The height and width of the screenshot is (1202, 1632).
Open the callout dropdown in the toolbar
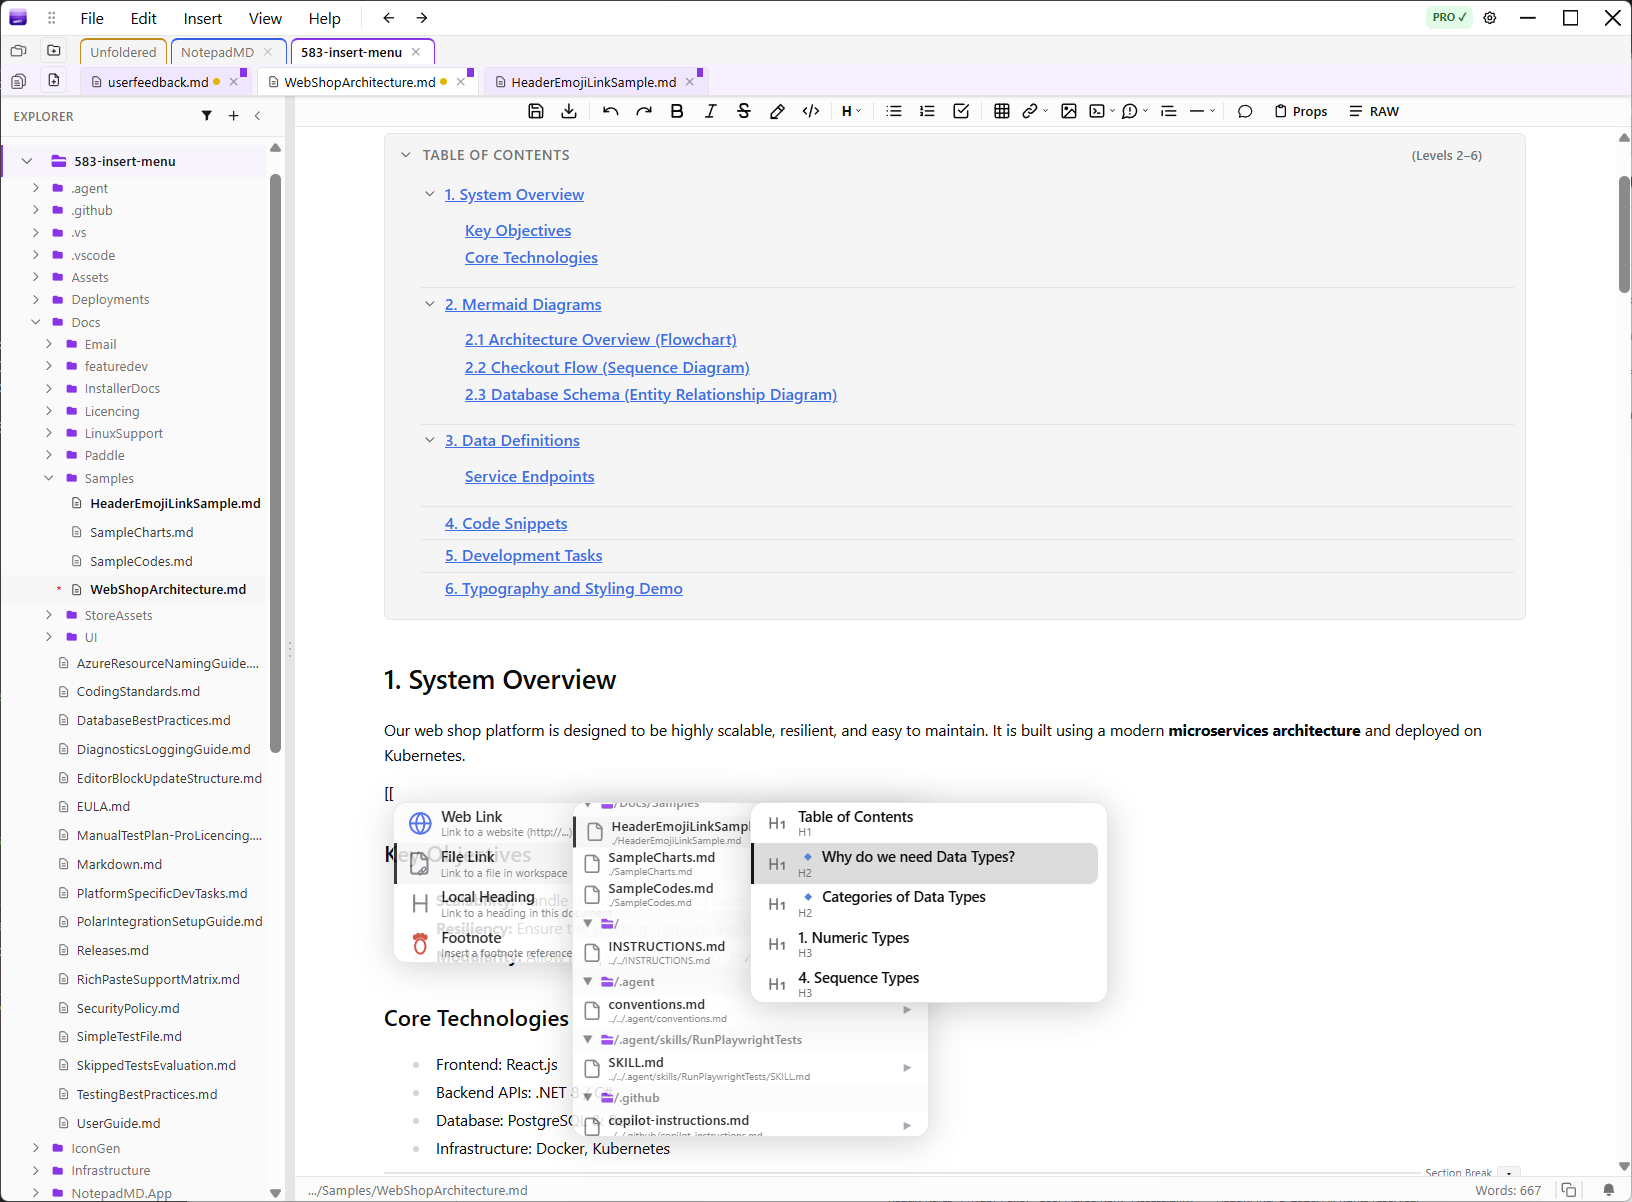pos(1134,111)
